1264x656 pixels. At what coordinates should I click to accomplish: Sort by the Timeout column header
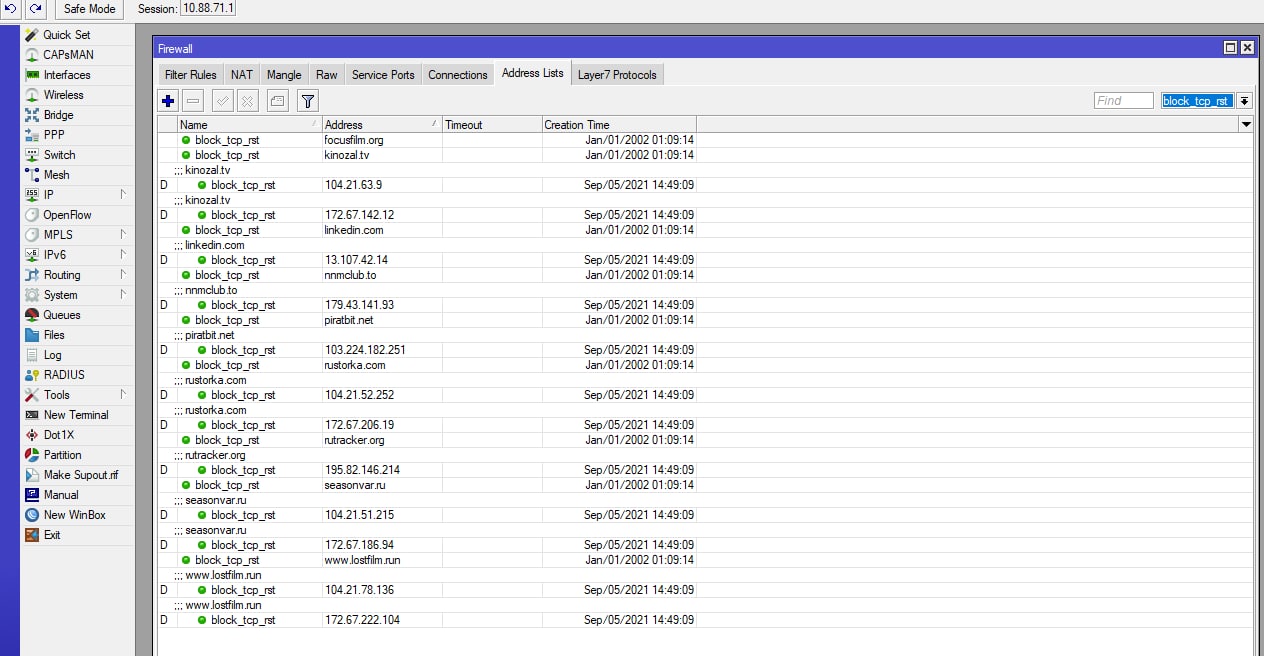(492, 125)
